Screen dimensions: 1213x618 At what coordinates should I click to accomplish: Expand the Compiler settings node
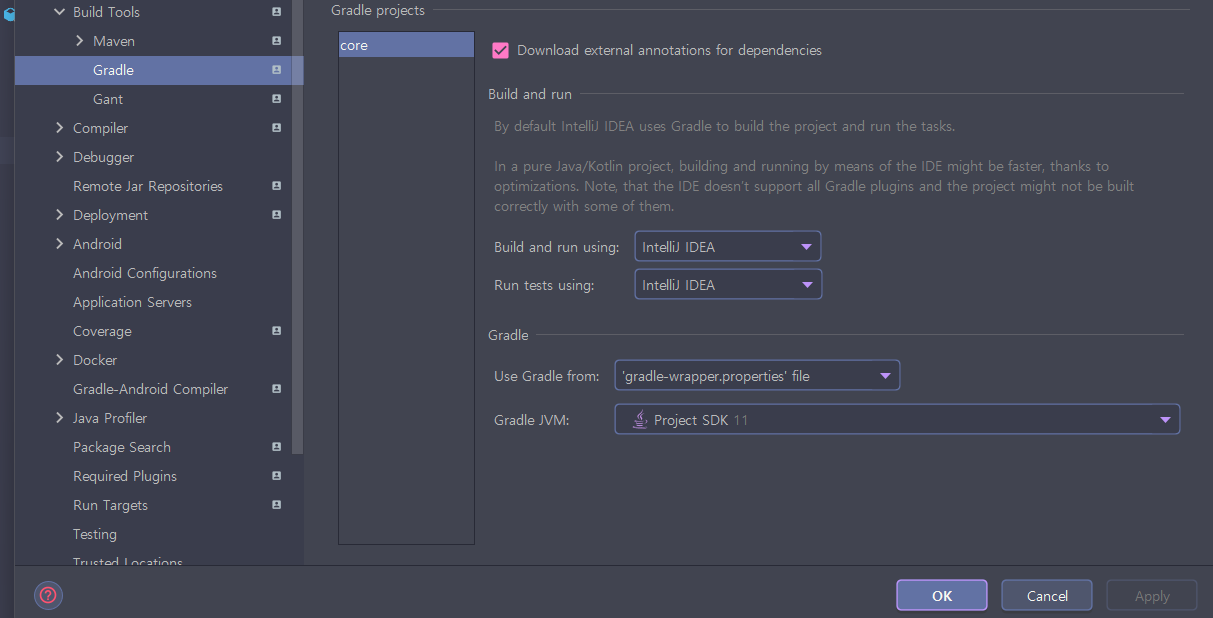pyautogui.click(x=60, y=128)
